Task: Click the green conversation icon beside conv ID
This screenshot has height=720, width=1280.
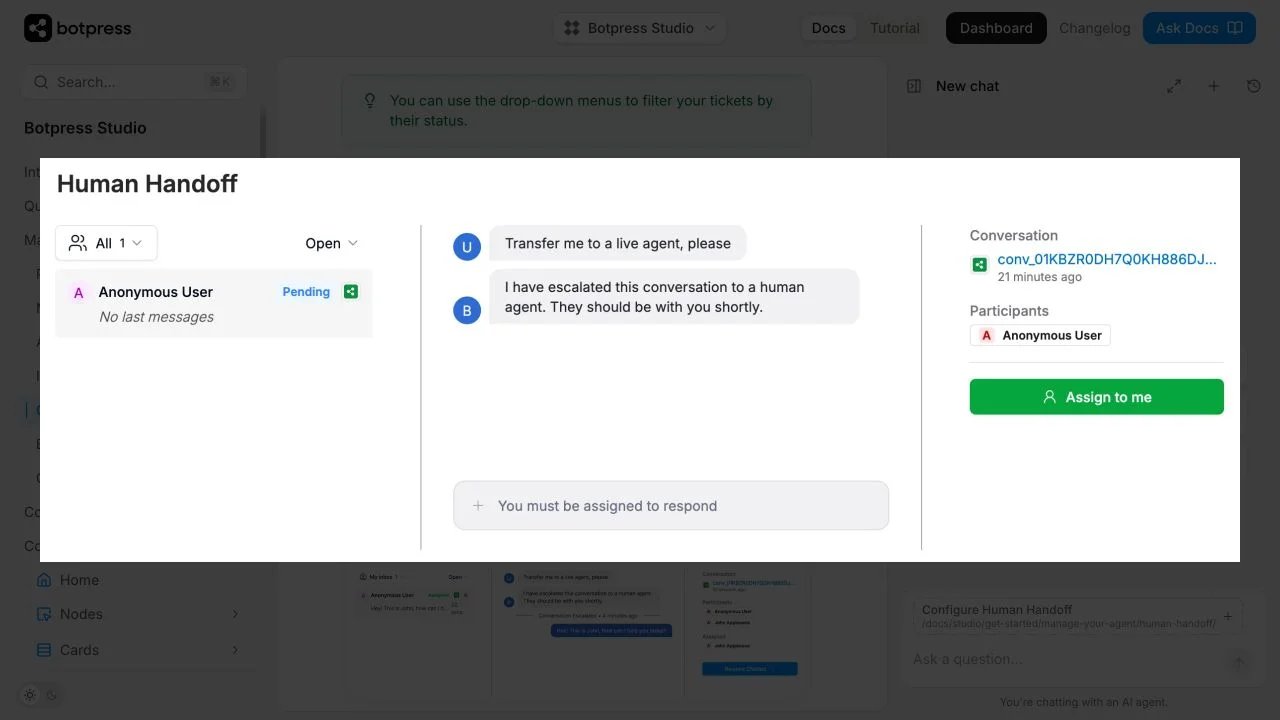Action: [x=980, y=265]
